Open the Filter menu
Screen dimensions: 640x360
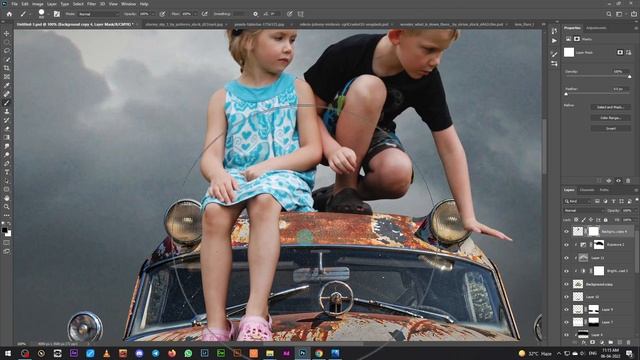tap(91, 4)
